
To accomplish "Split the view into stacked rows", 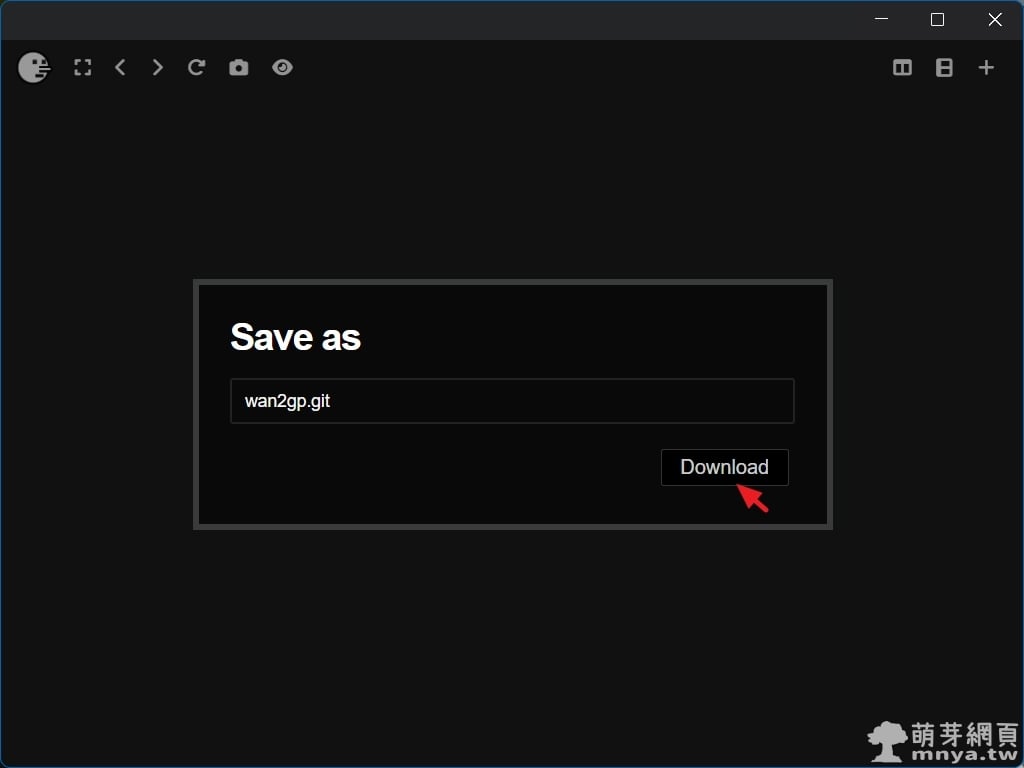I will (x=944, y=68).
